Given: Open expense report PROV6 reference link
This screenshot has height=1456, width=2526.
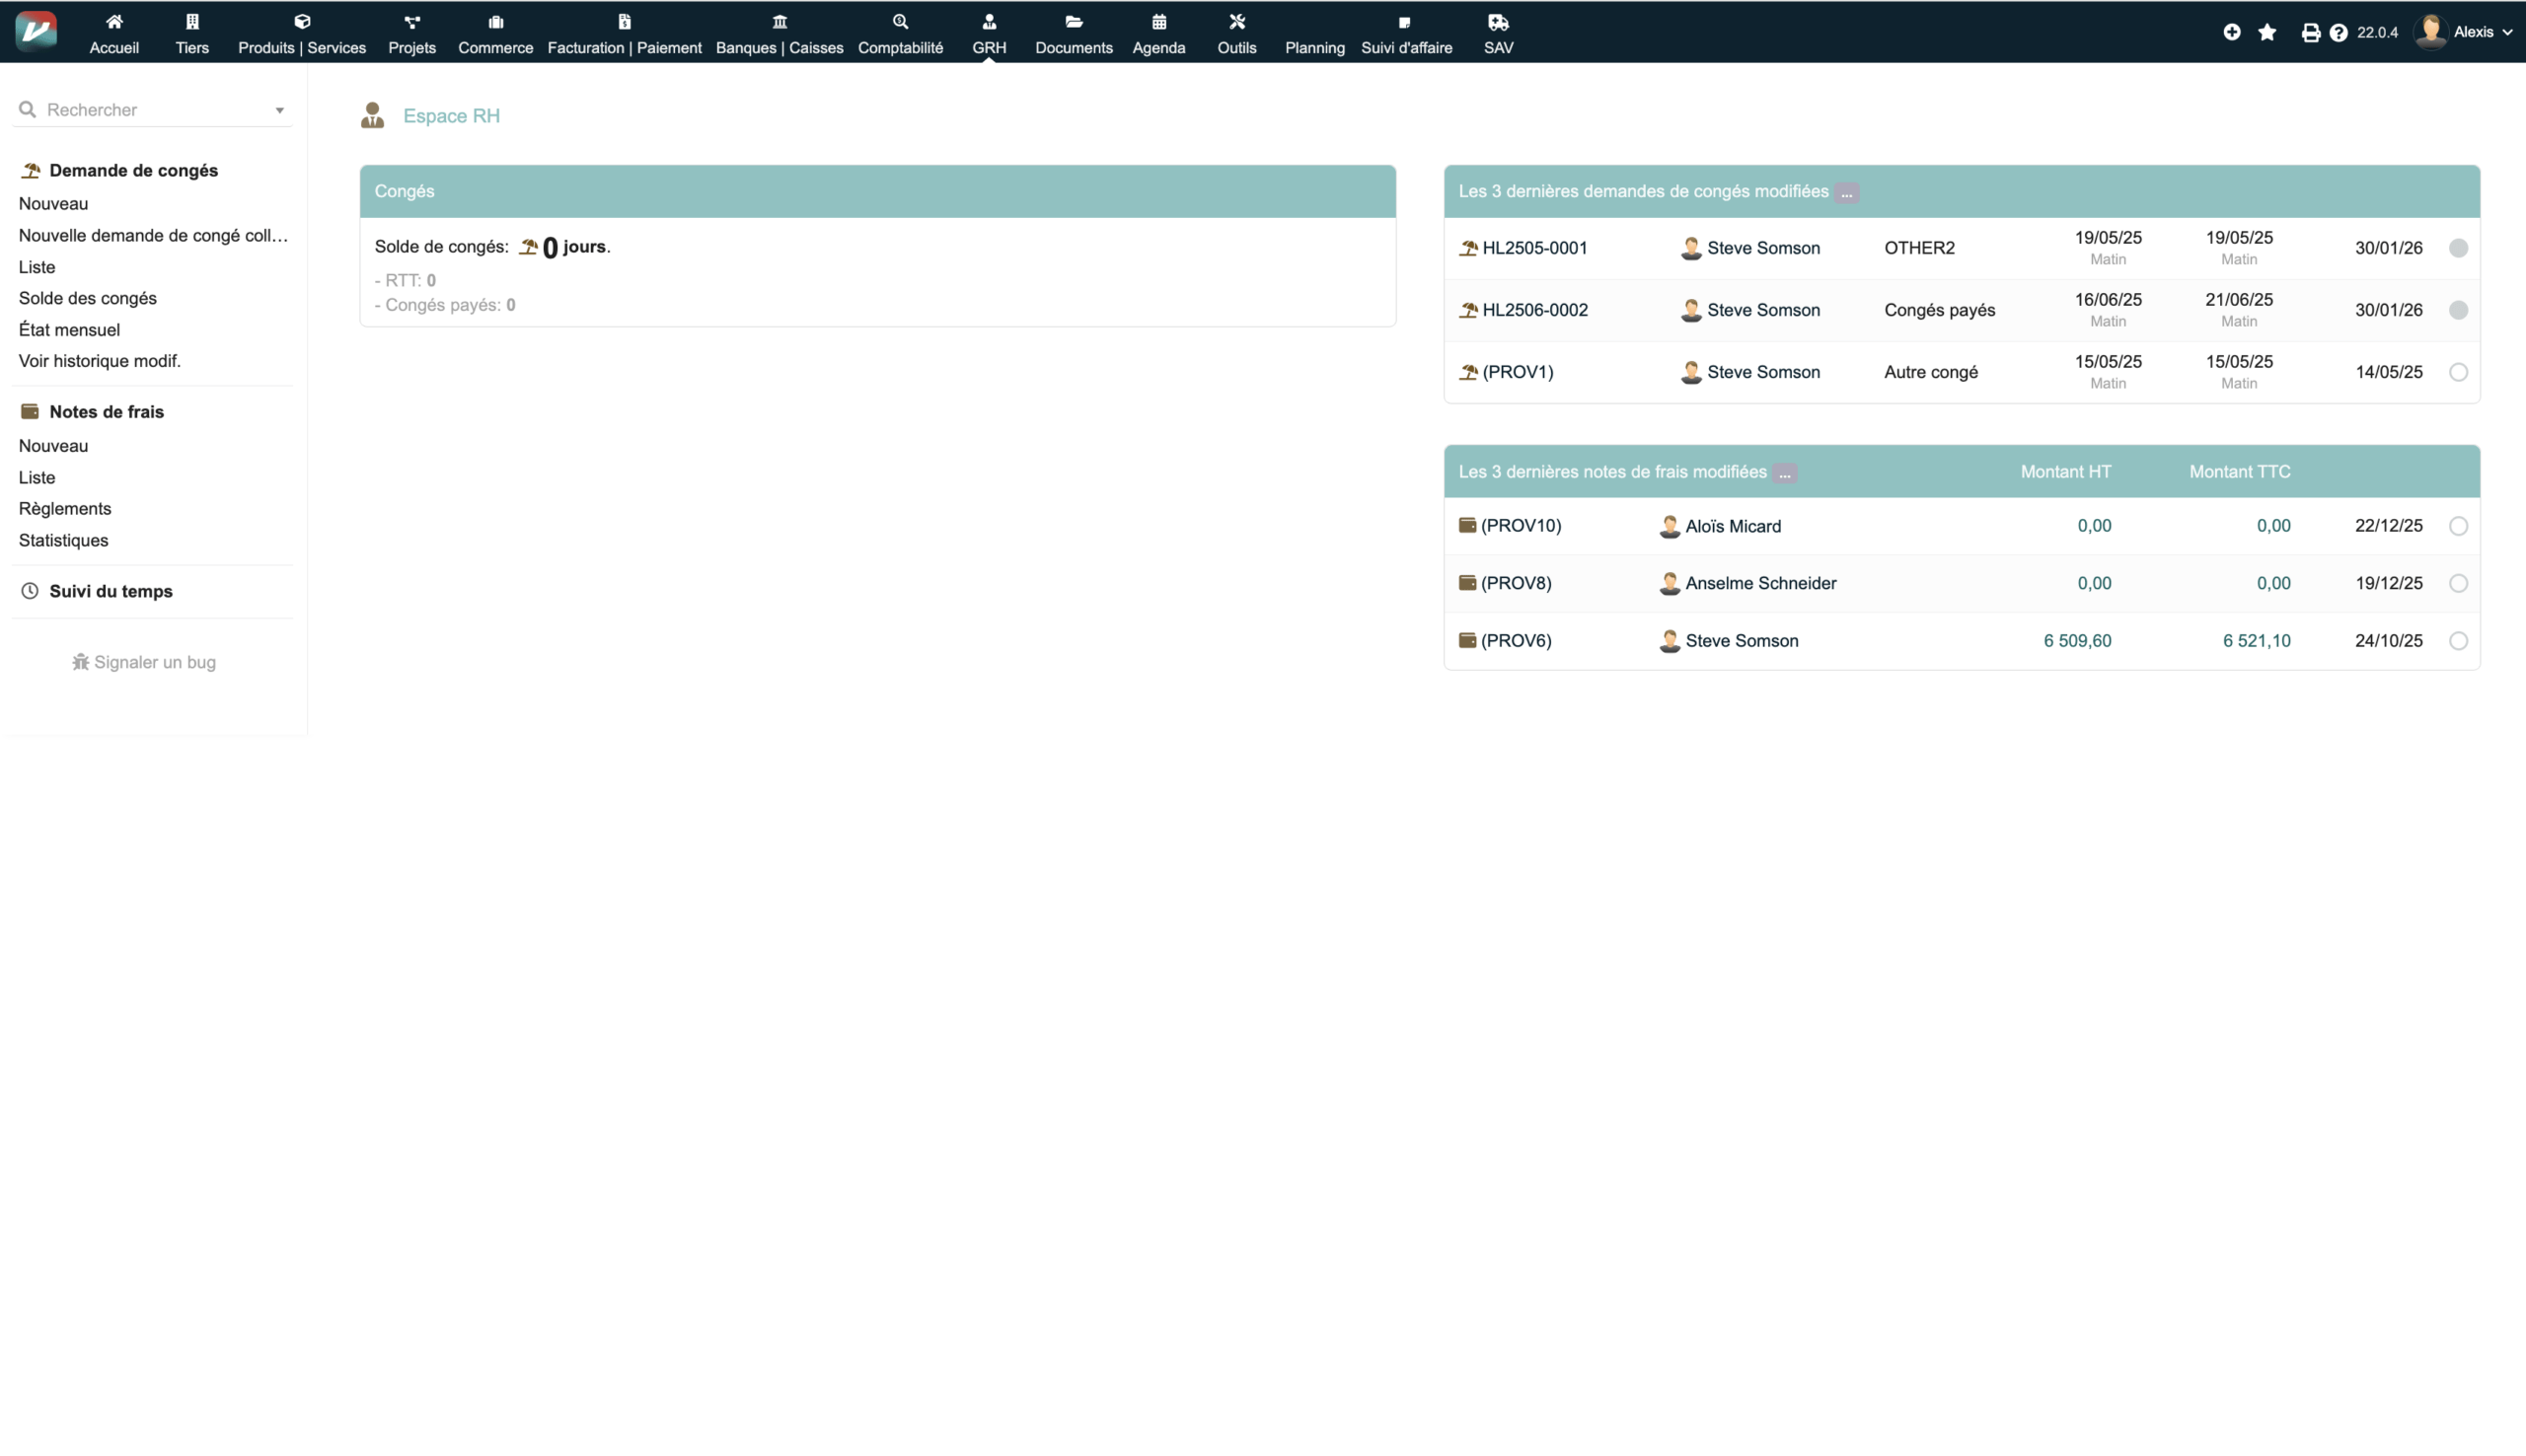Looking at the screenshot, I should [1515, 641].
